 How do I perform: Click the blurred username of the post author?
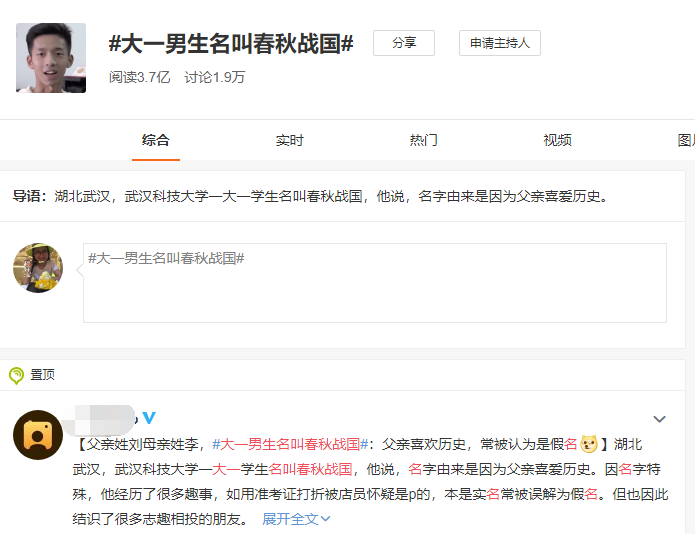click(x=105, y=417)
